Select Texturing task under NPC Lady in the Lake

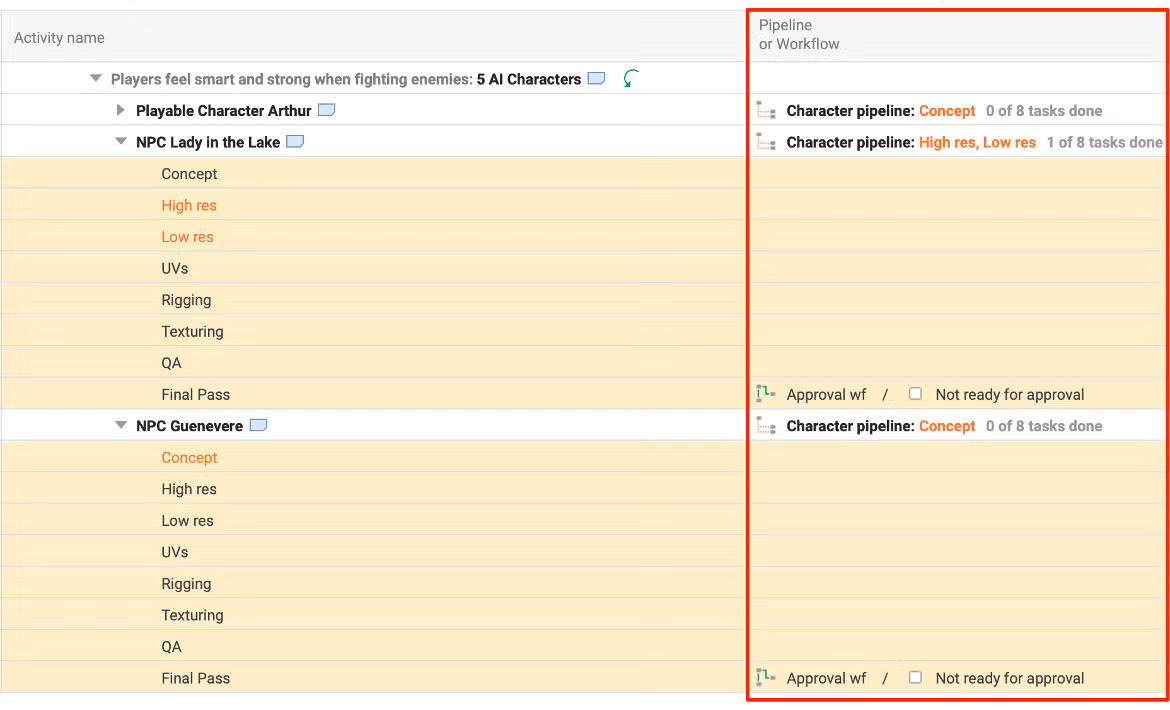tap(193, 331)
